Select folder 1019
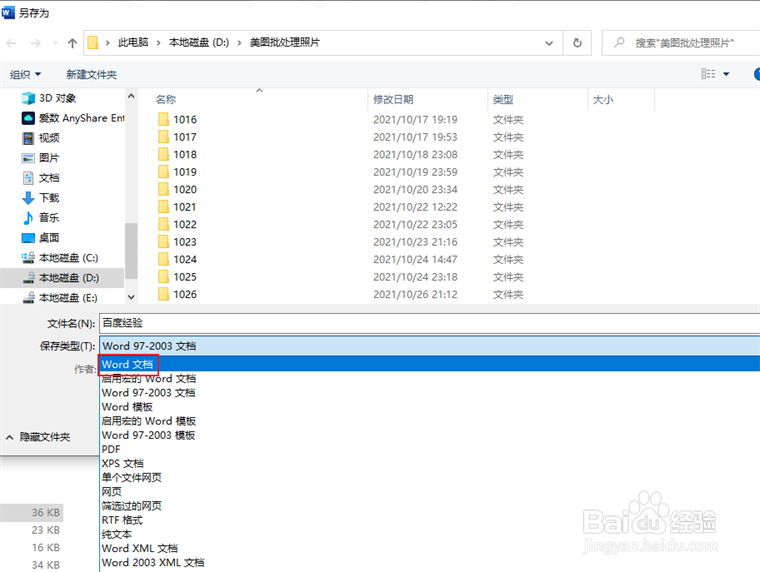760x572 pixels. coord(177,172)
